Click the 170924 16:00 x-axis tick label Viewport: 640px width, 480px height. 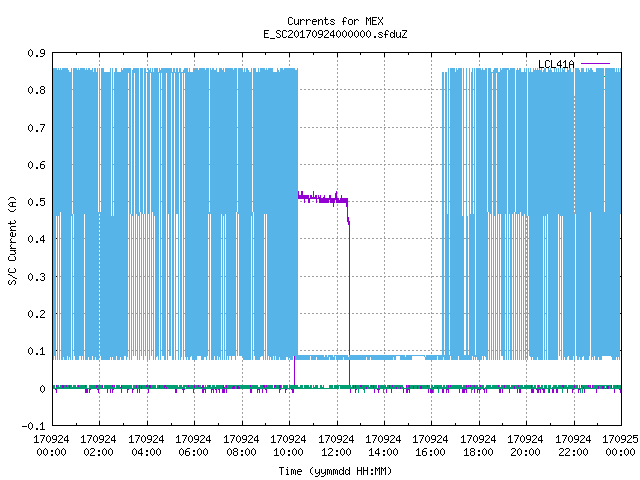point(431,446)
